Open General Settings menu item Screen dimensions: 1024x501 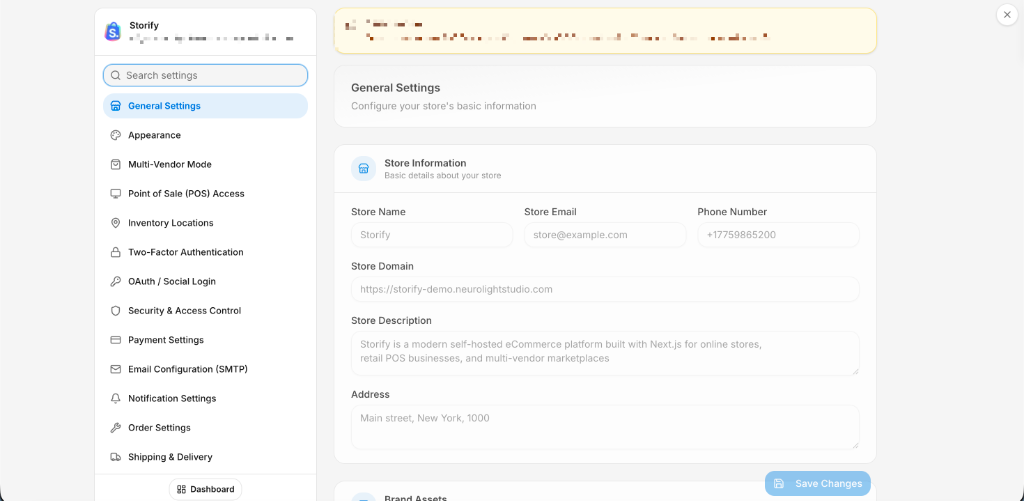205,106
